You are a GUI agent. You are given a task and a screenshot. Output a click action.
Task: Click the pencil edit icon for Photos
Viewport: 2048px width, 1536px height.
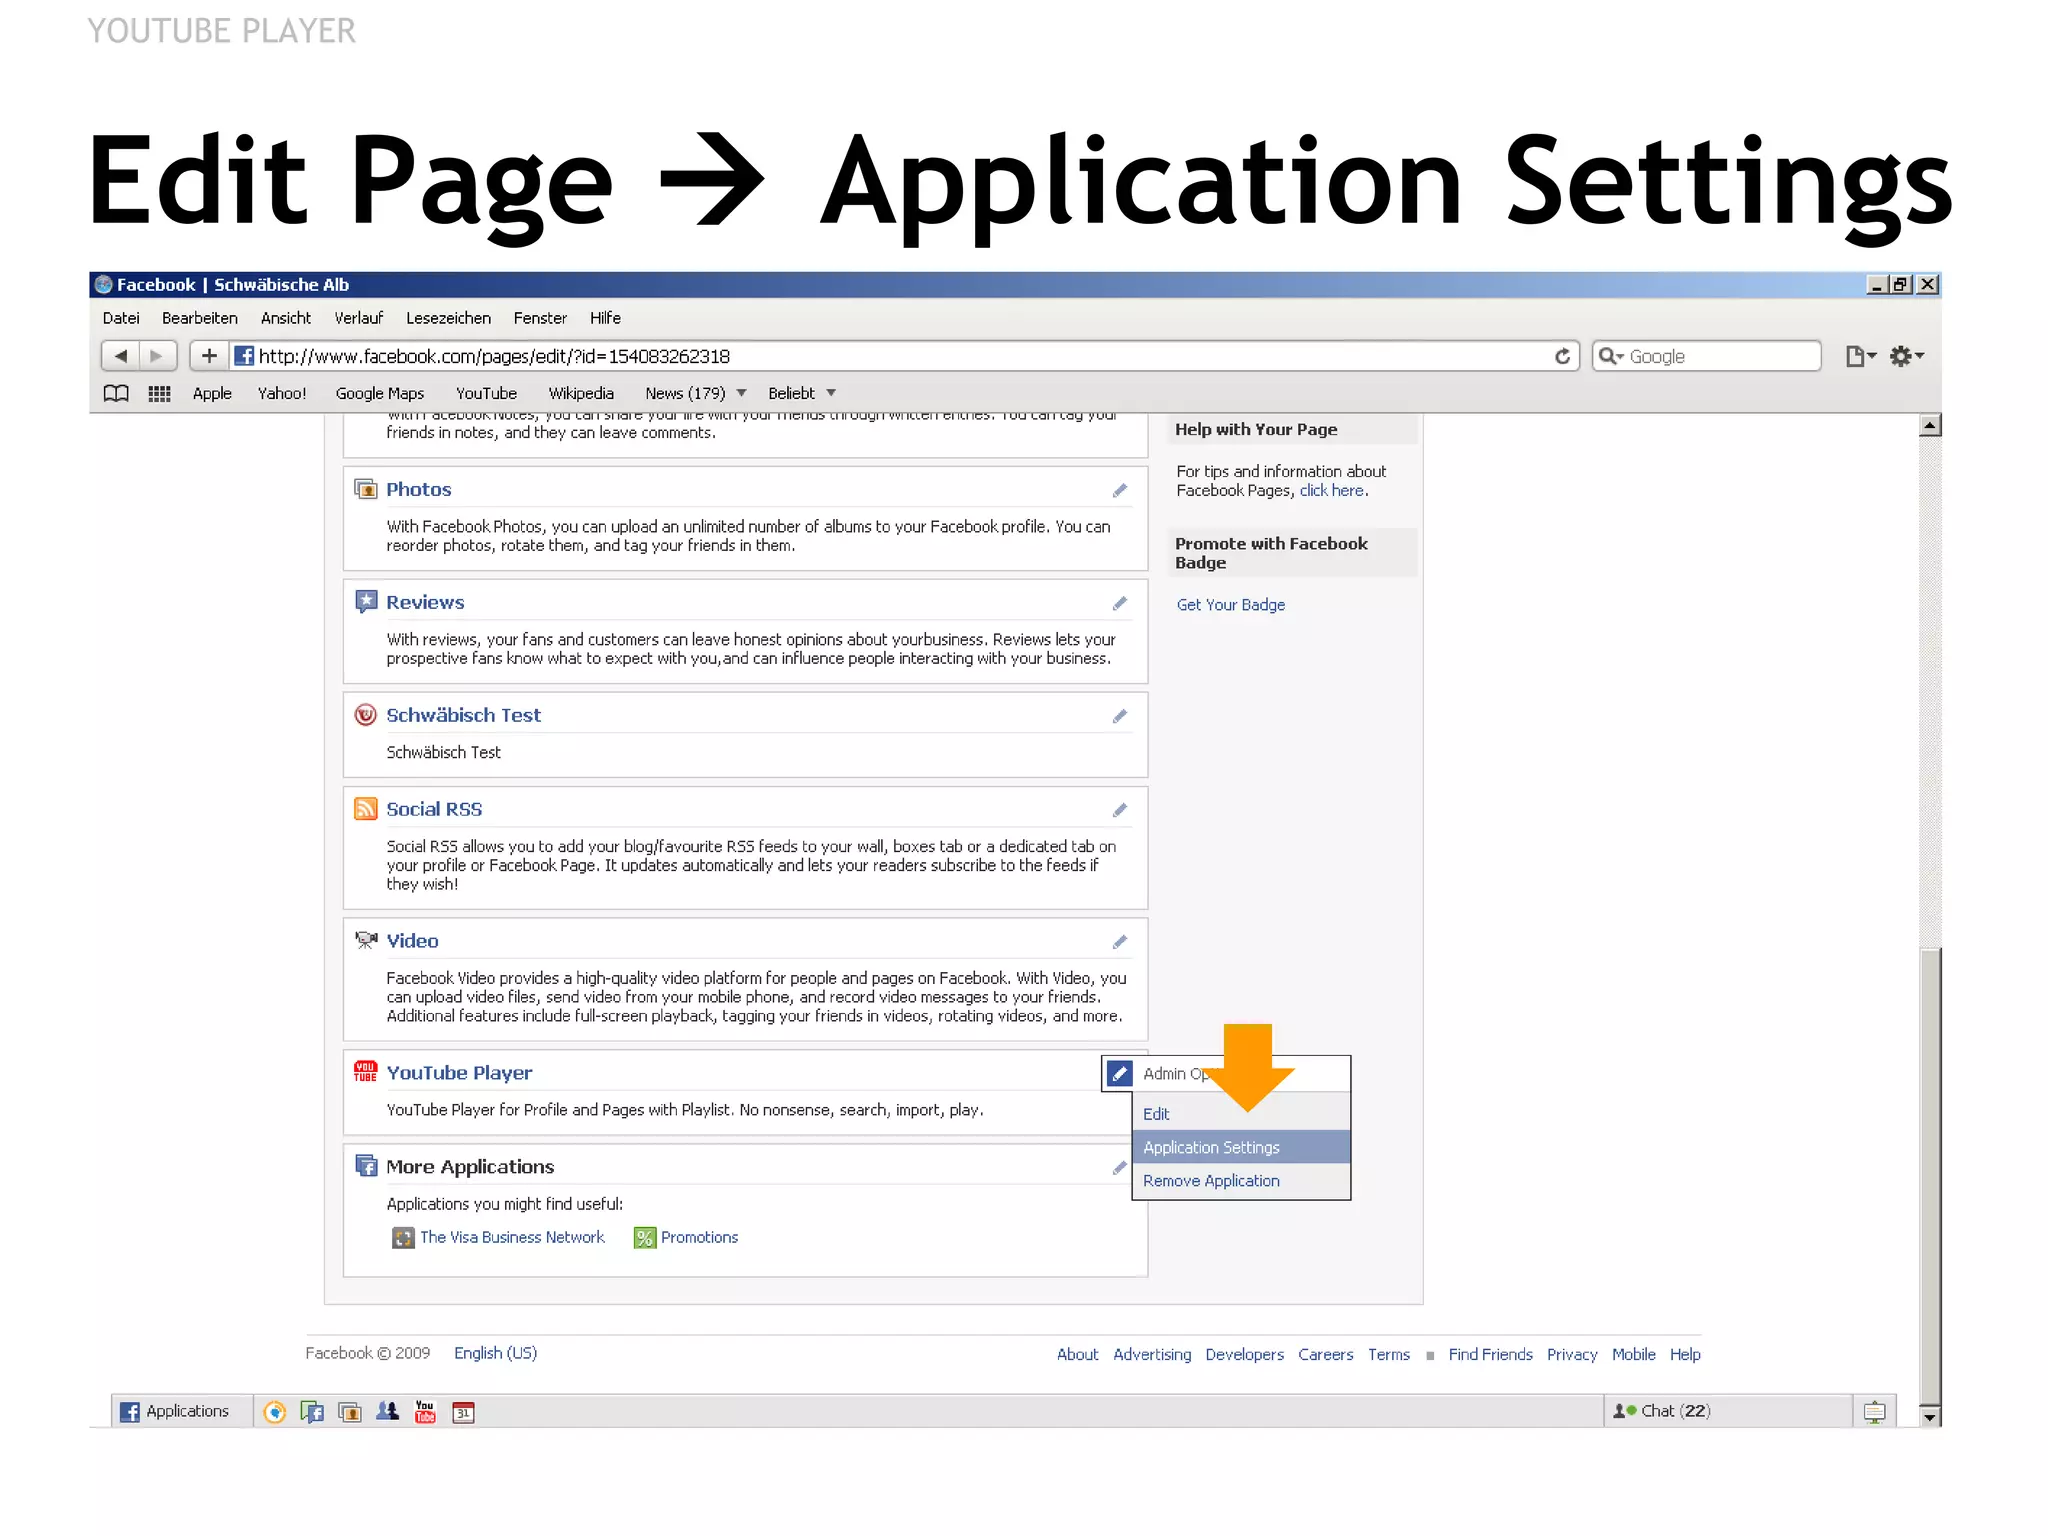tap(1119, 490)
